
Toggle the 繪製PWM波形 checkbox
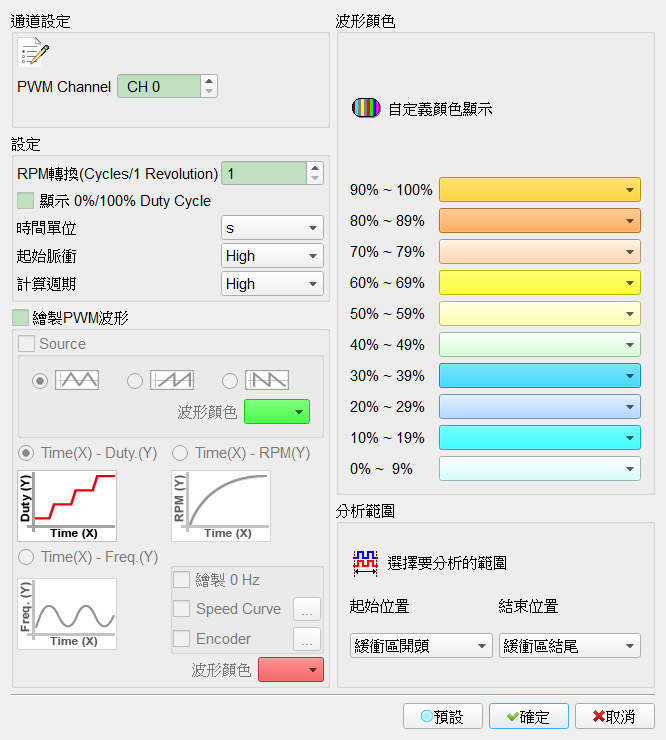20,318
